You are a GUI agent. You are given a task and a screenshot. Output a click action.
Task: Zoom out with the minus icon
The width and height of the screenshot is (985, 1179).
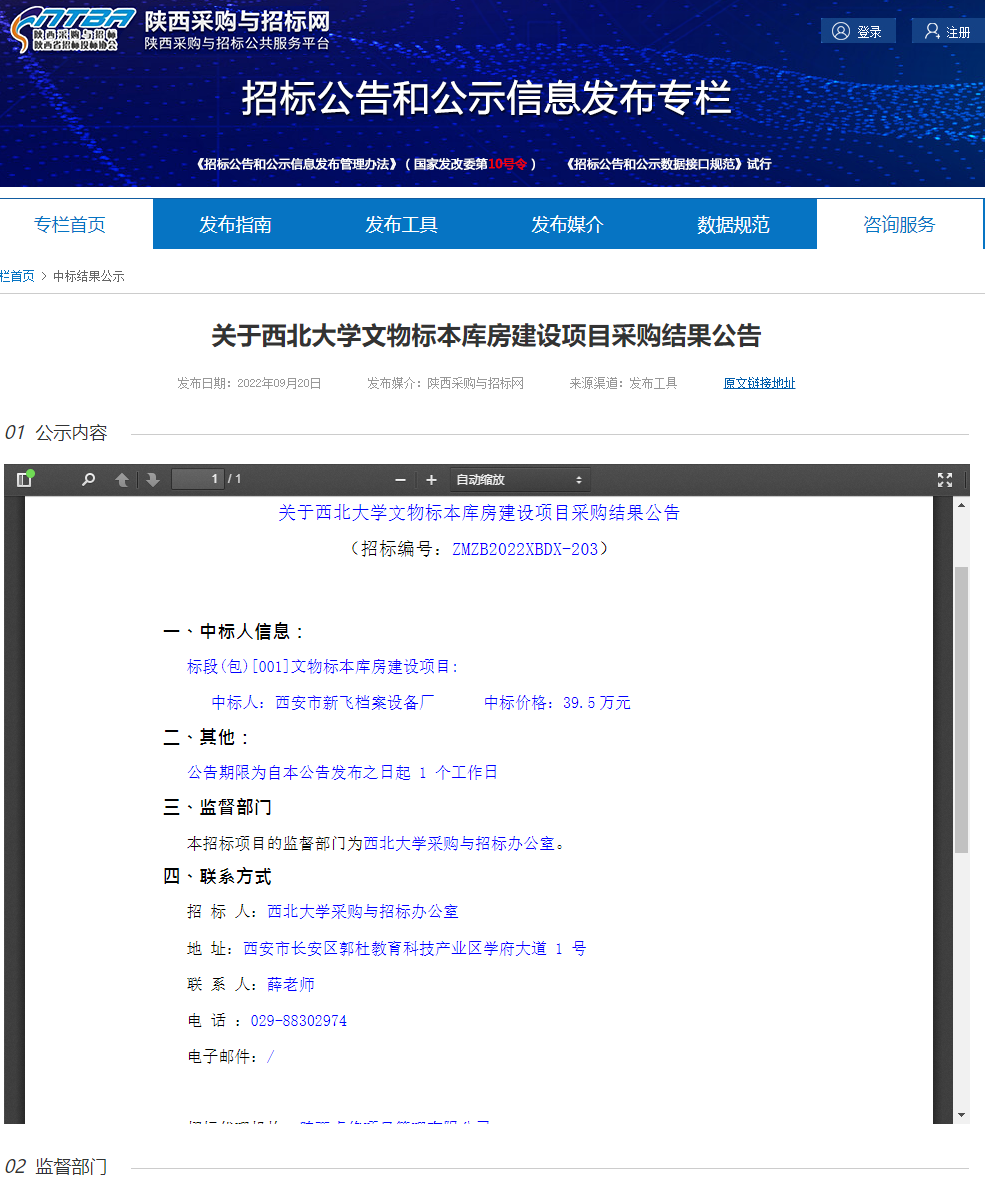tap(400, 480)
